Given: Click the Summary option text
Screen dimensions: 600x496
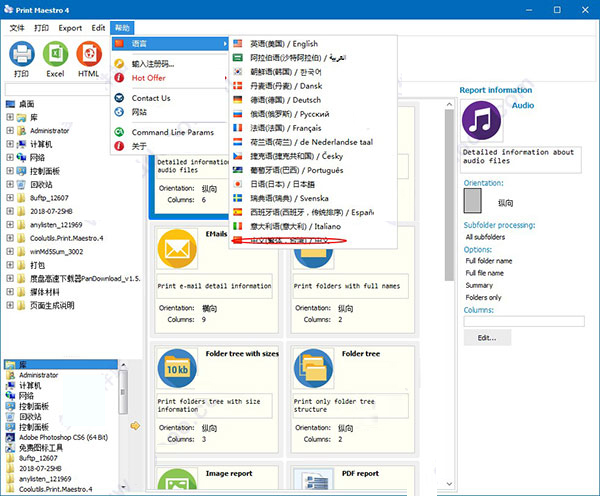Looking at the screenshot, I should [x=479, y=285].
